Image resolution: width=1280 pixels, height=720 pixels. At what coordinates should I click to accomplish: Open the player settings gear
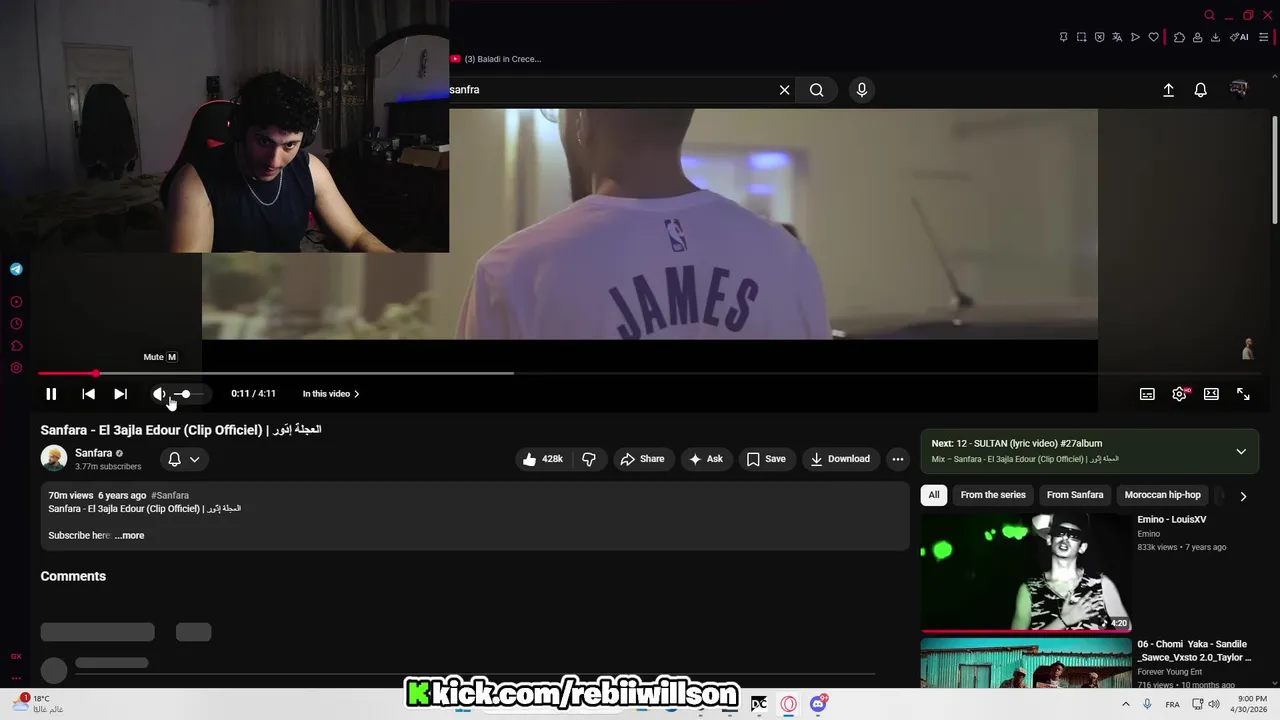point(1179,394)
